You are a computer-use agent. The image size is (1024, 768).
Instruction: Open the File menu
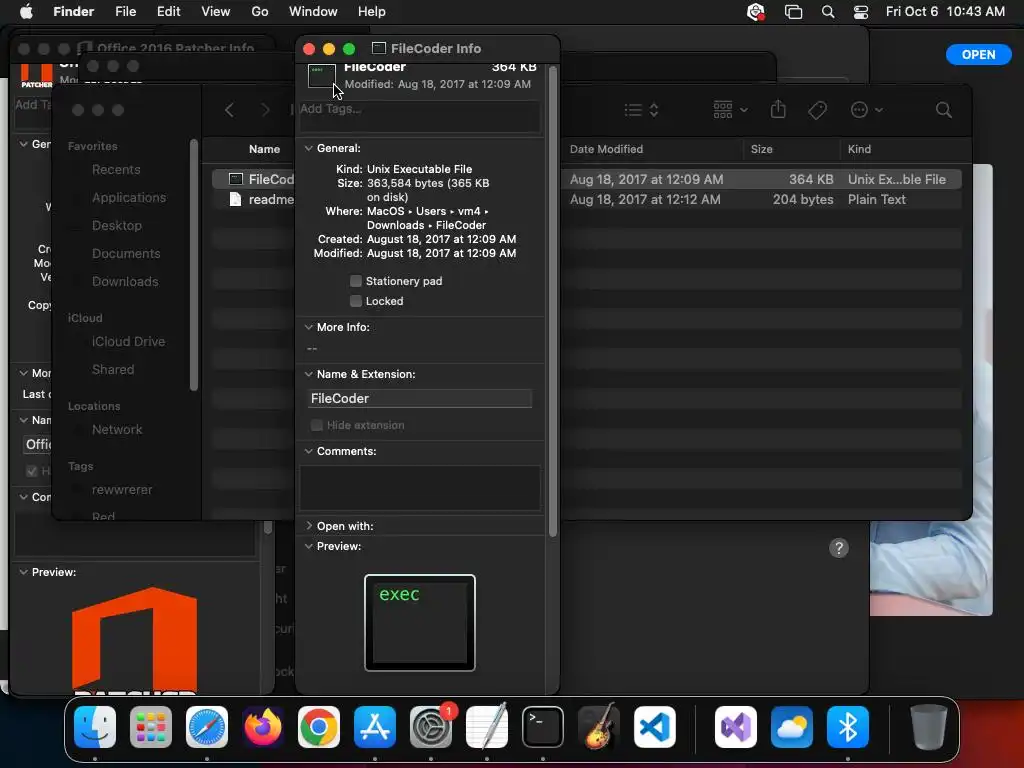pos(125,12)
